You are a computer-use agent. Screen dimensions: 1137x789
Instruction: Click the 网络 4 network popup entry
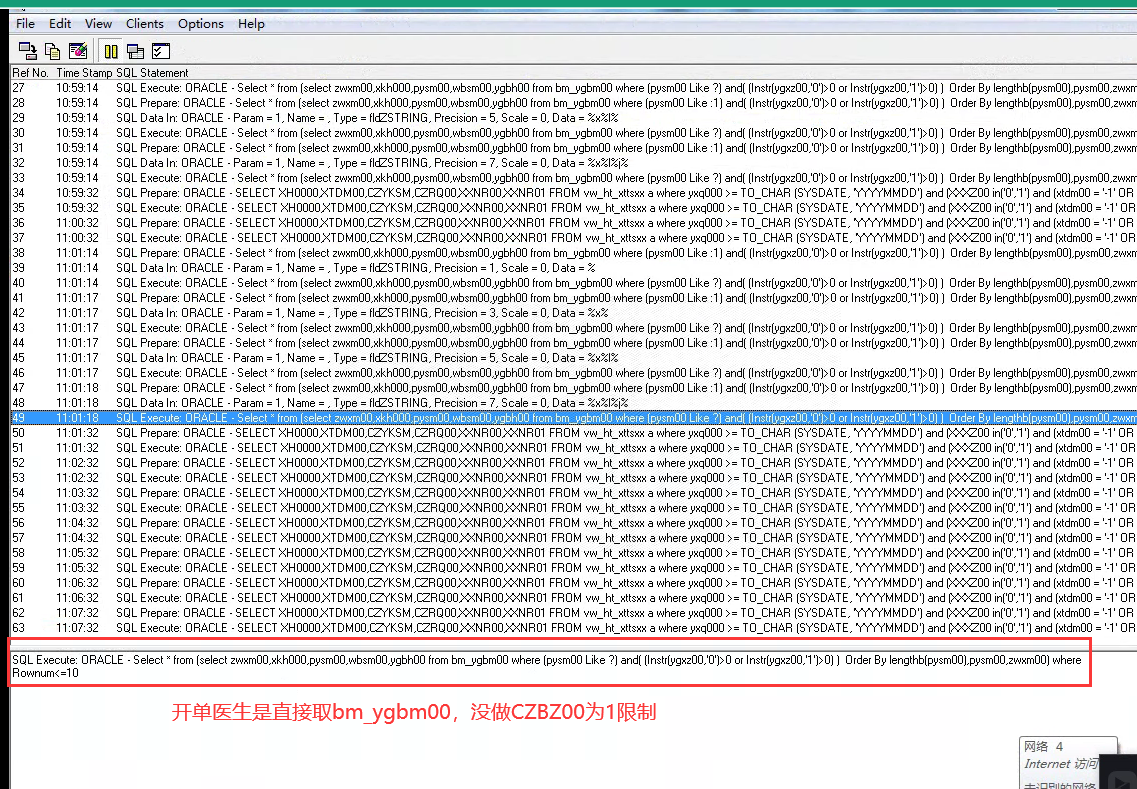[1043, 746]
